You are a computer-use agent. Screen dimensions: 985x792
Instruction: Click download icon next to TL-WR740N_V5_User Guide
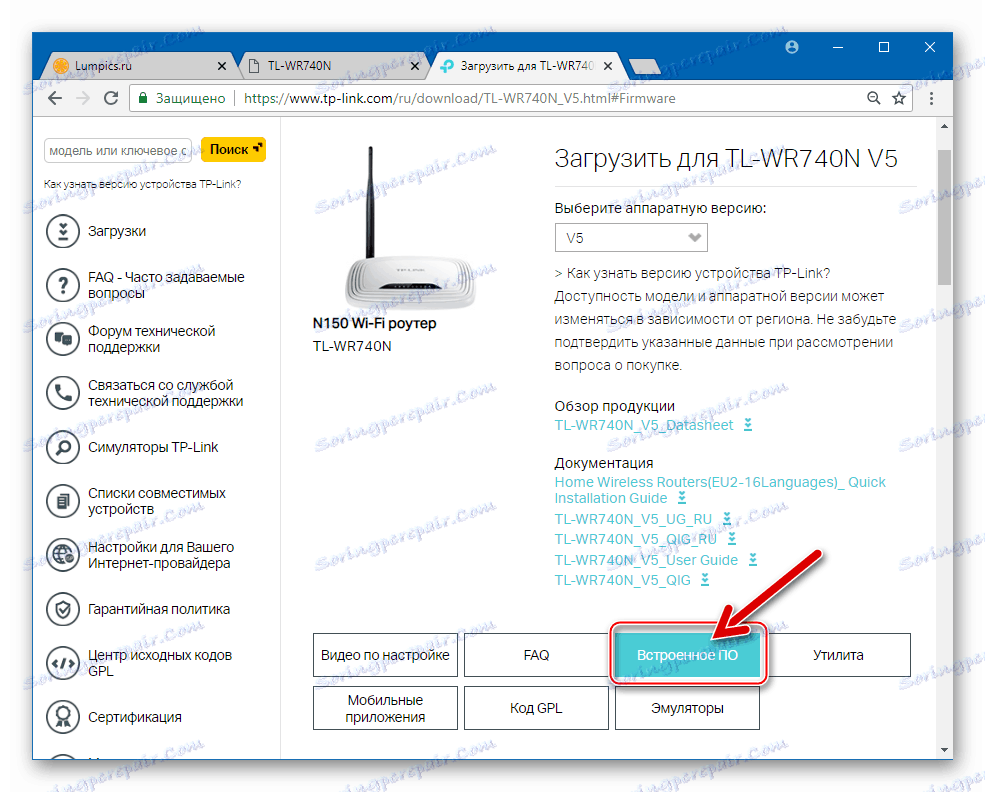coord(753,560)
